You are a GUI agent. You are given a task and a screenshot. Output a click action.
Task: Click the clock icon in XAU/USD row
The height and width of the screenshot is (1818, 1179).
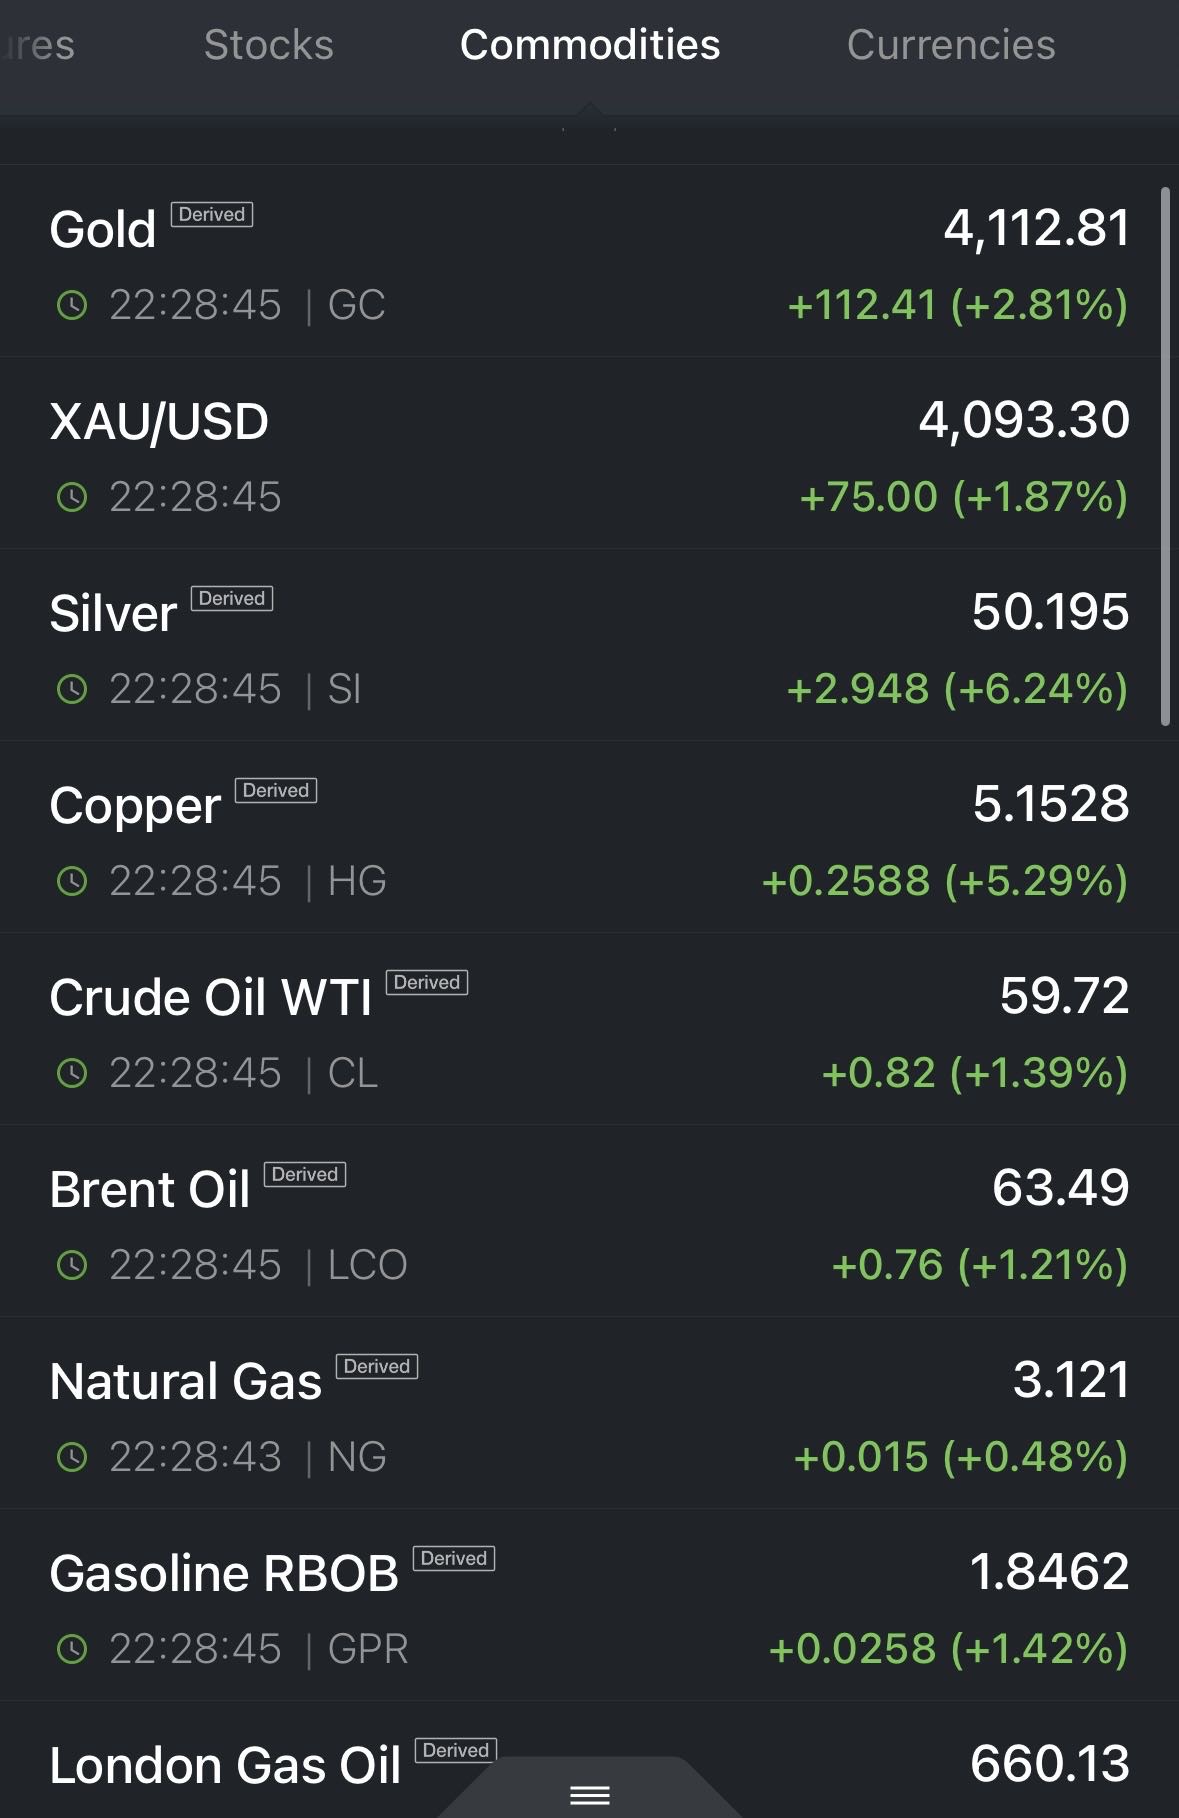72,497
